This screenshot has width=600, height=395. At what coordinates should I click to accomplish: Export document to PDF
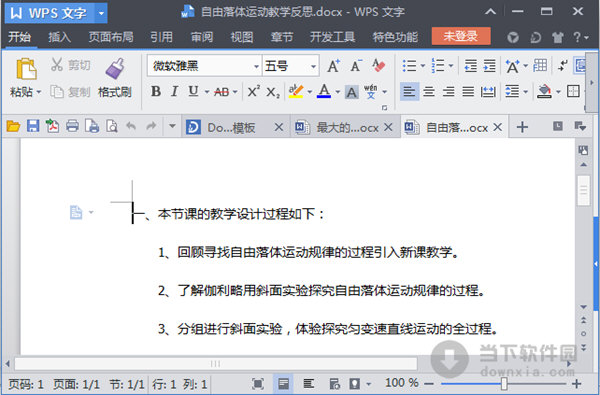tap(52, 126)
